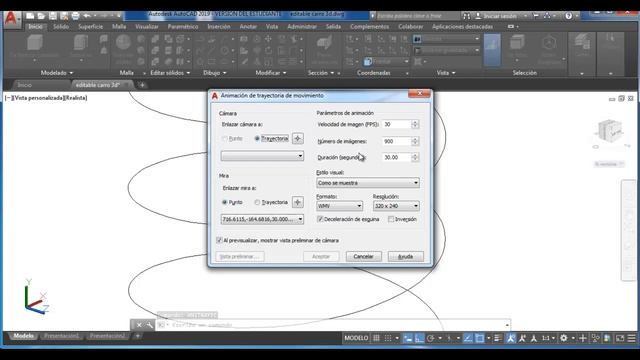Select Trayectoria radio under Cámara

[257, 139]
